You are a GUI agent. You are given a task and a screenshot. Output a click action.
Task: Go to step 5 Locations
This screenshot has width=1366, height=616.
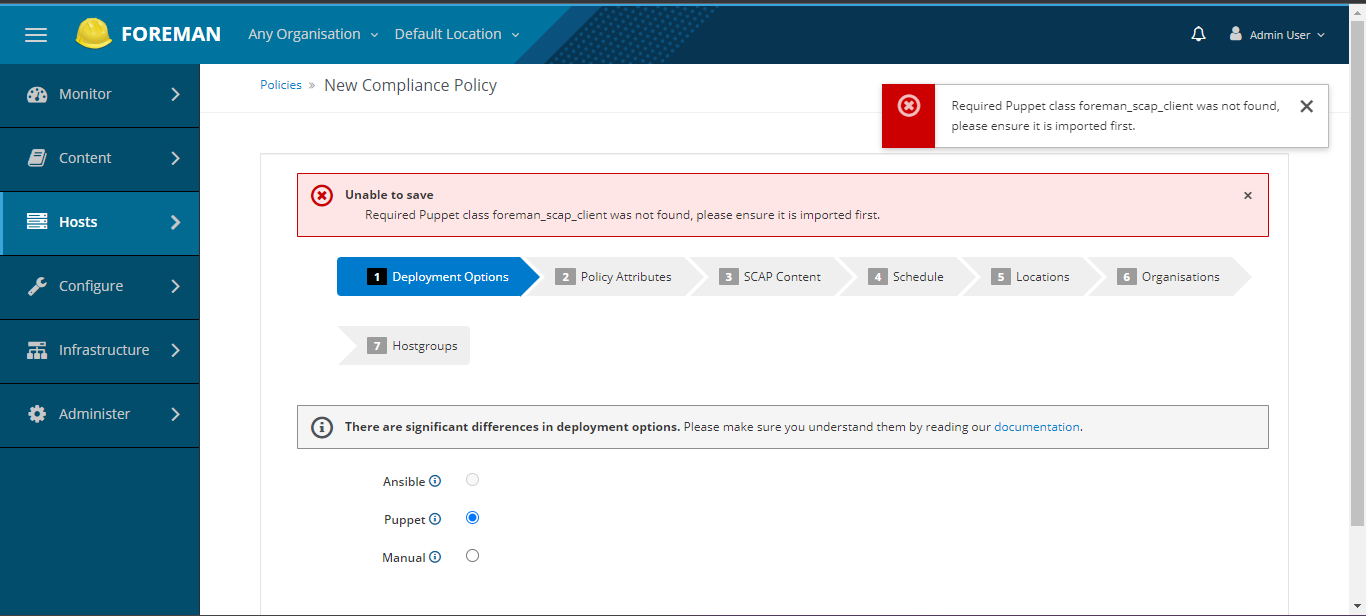pos(1032,277)
